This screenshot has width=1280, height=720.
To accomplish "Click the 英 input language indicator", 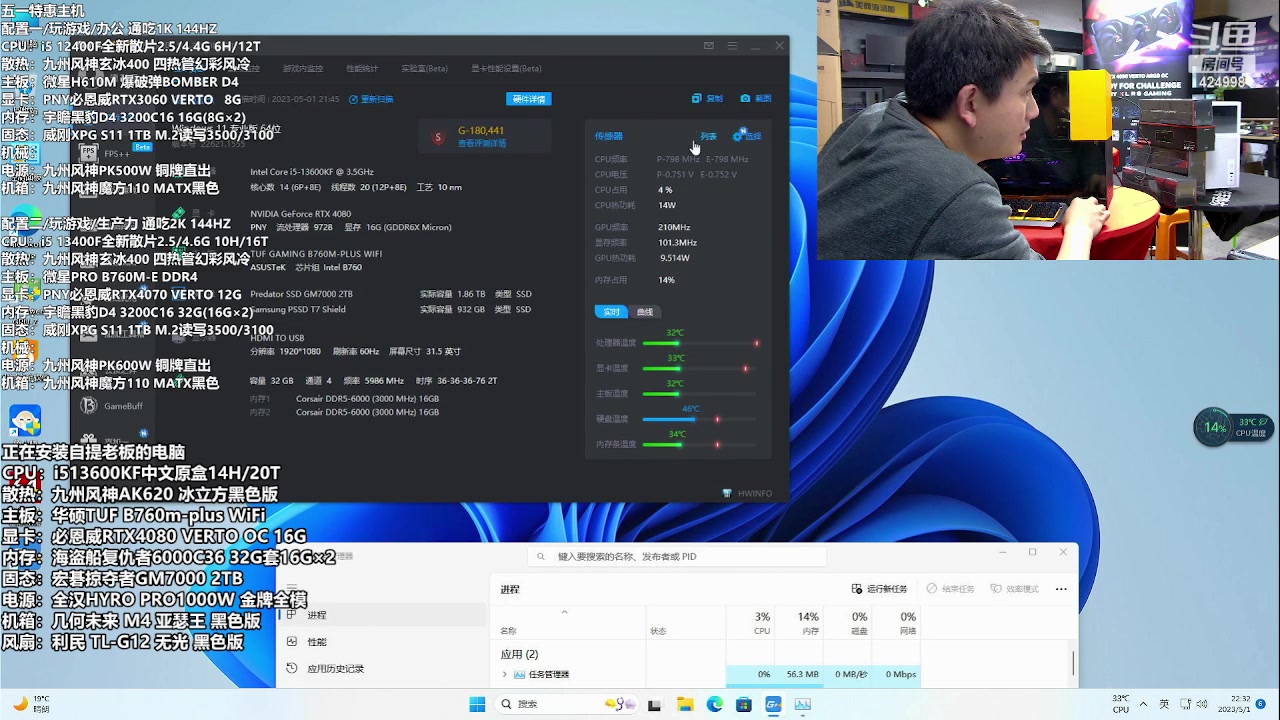I will click(1165, 704).
